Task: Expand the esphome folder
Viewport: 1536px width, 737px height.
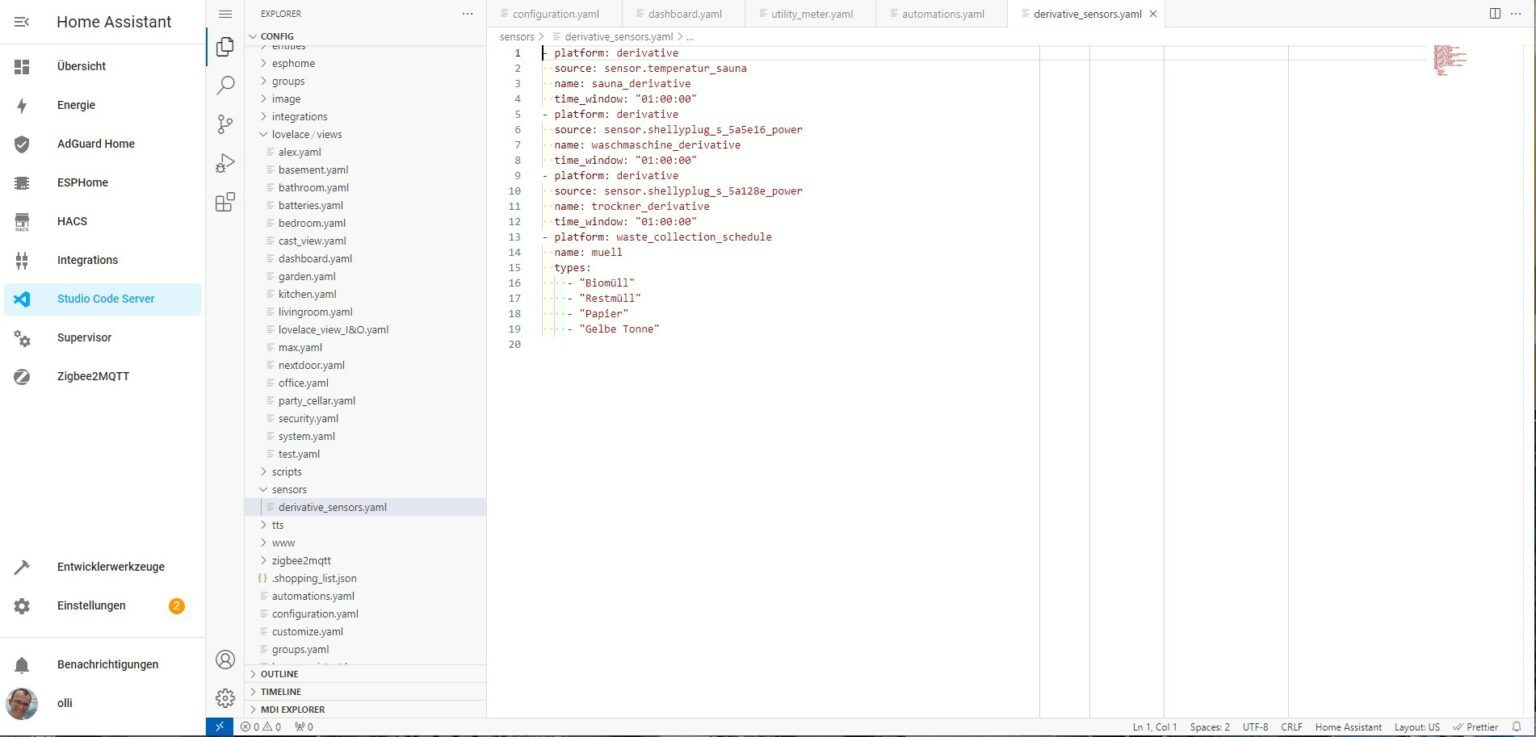Action: (x=293, y=63)
